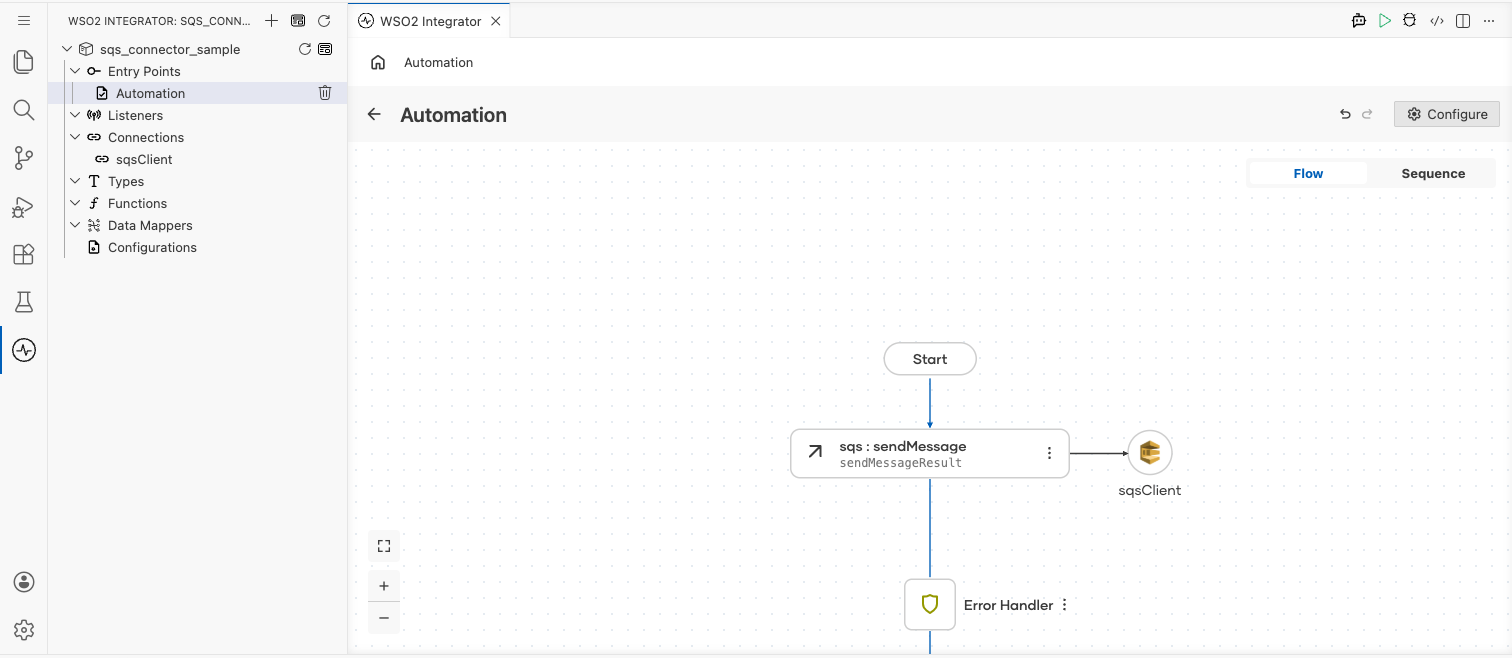Click the home icon in breadcrumb

pos(378,62)
